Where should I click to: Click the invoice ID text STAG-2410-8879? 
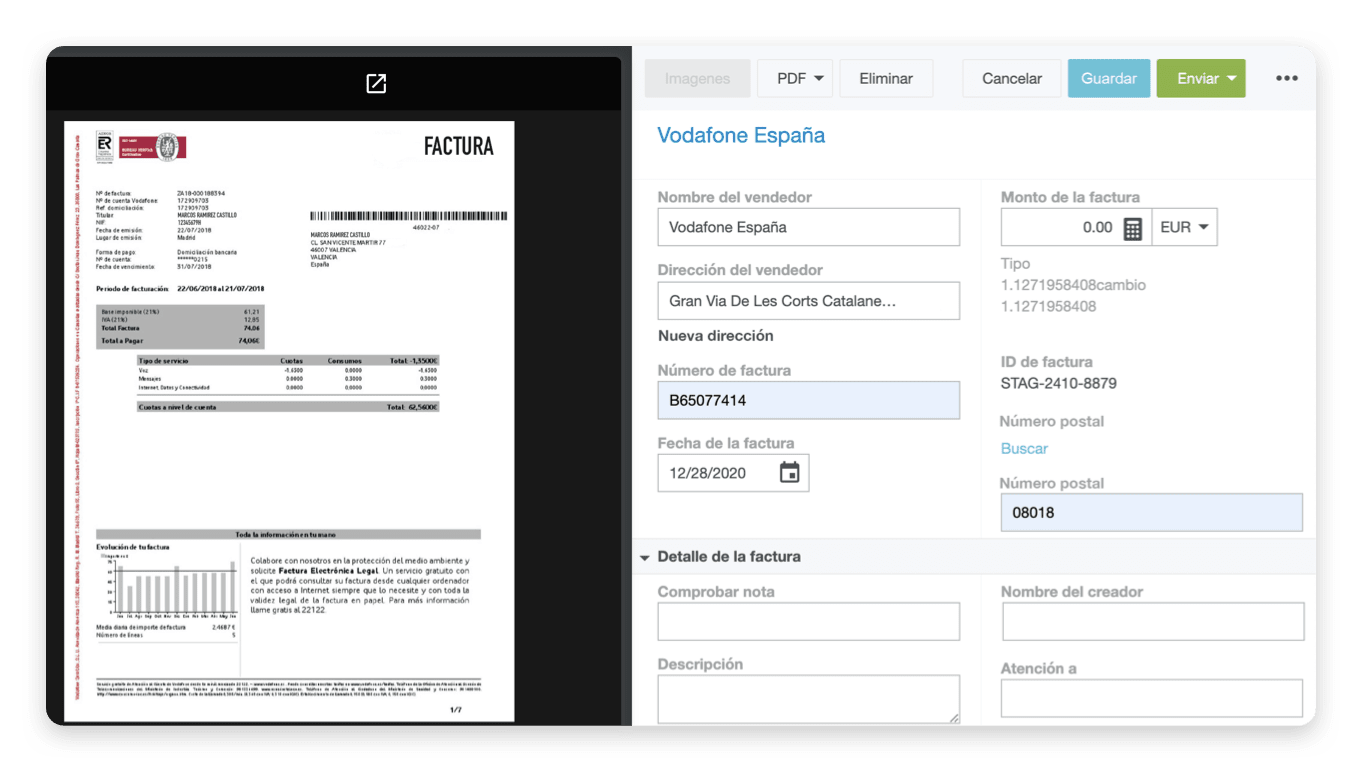[1059, 383]
